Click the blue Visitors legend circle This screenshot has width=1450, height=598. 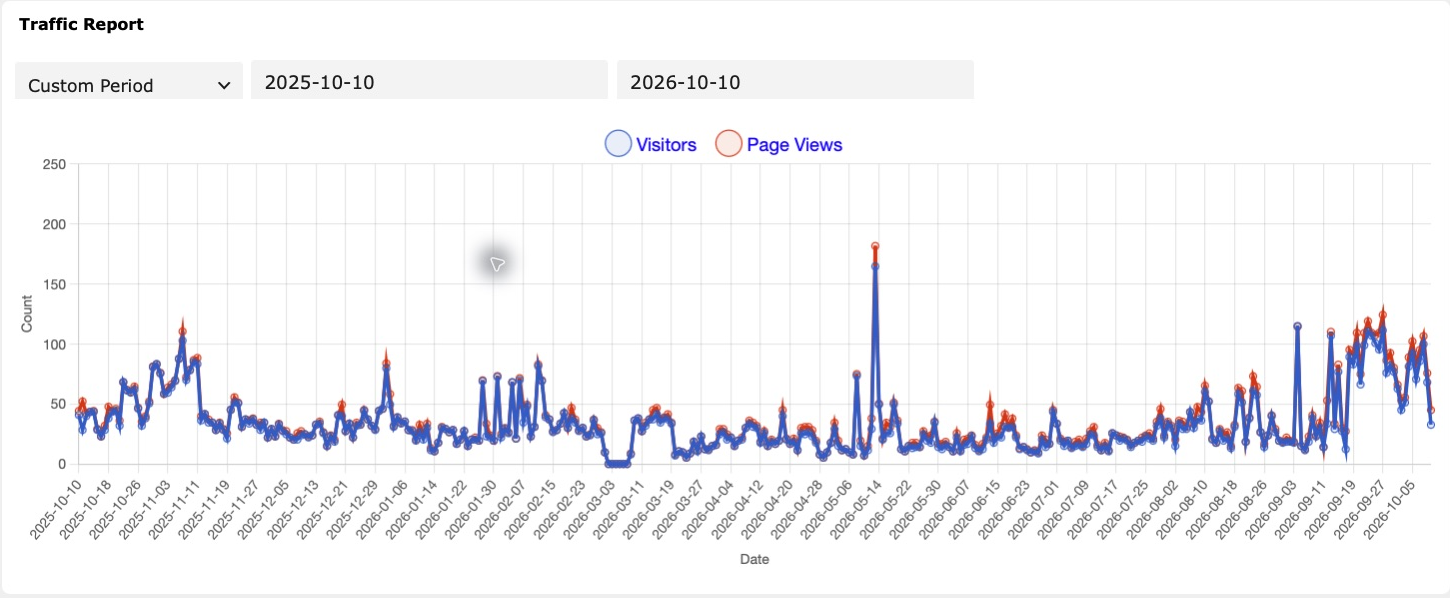pos(619,144)
